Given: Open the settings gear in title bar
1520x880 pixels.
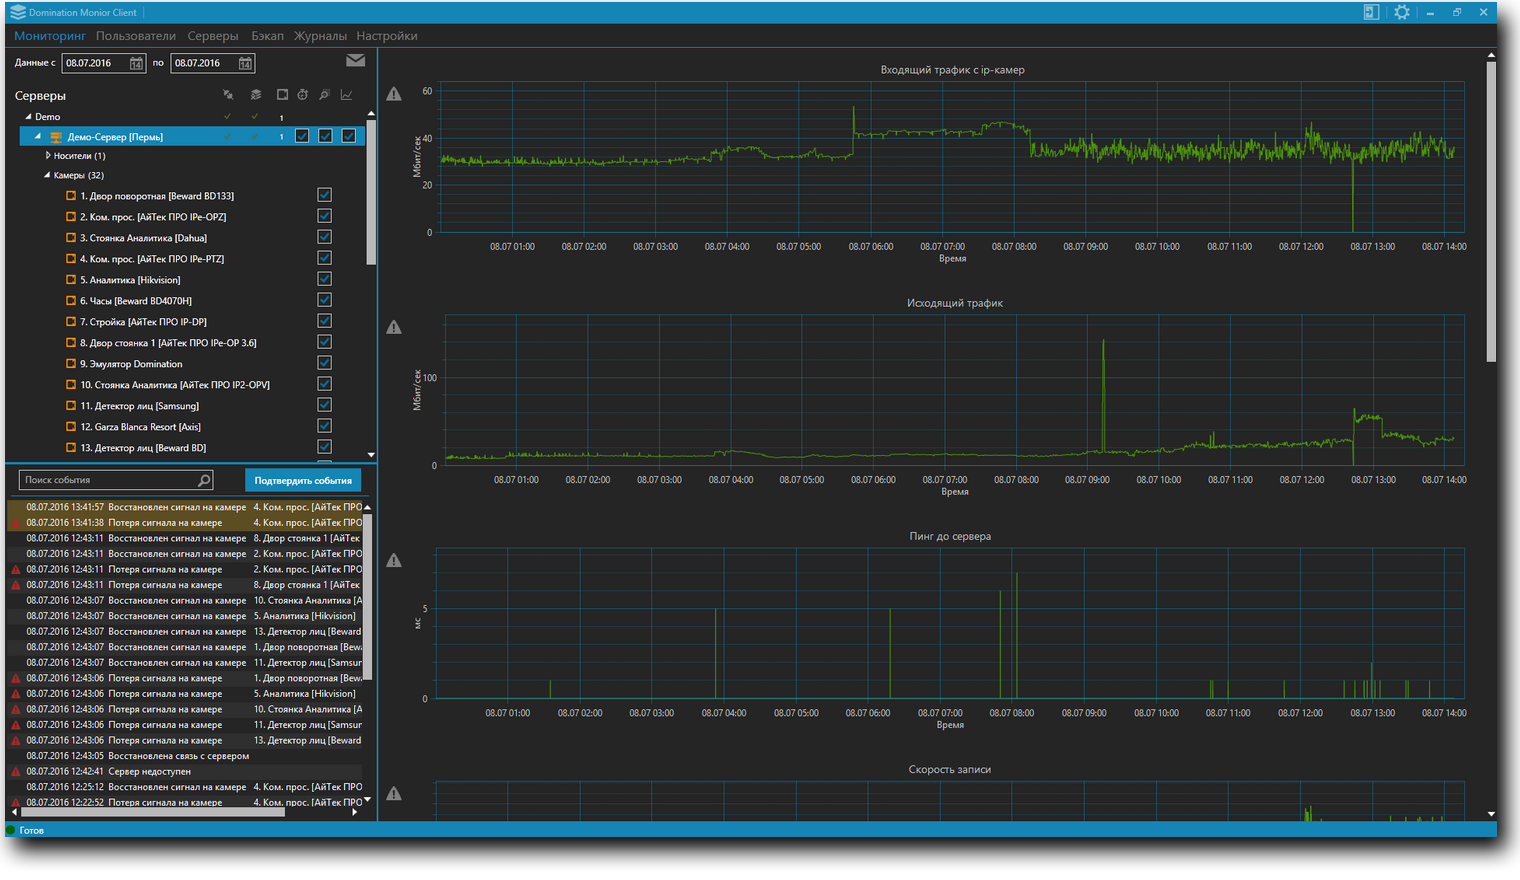Looking at the screenshot, I should 1402,12.
